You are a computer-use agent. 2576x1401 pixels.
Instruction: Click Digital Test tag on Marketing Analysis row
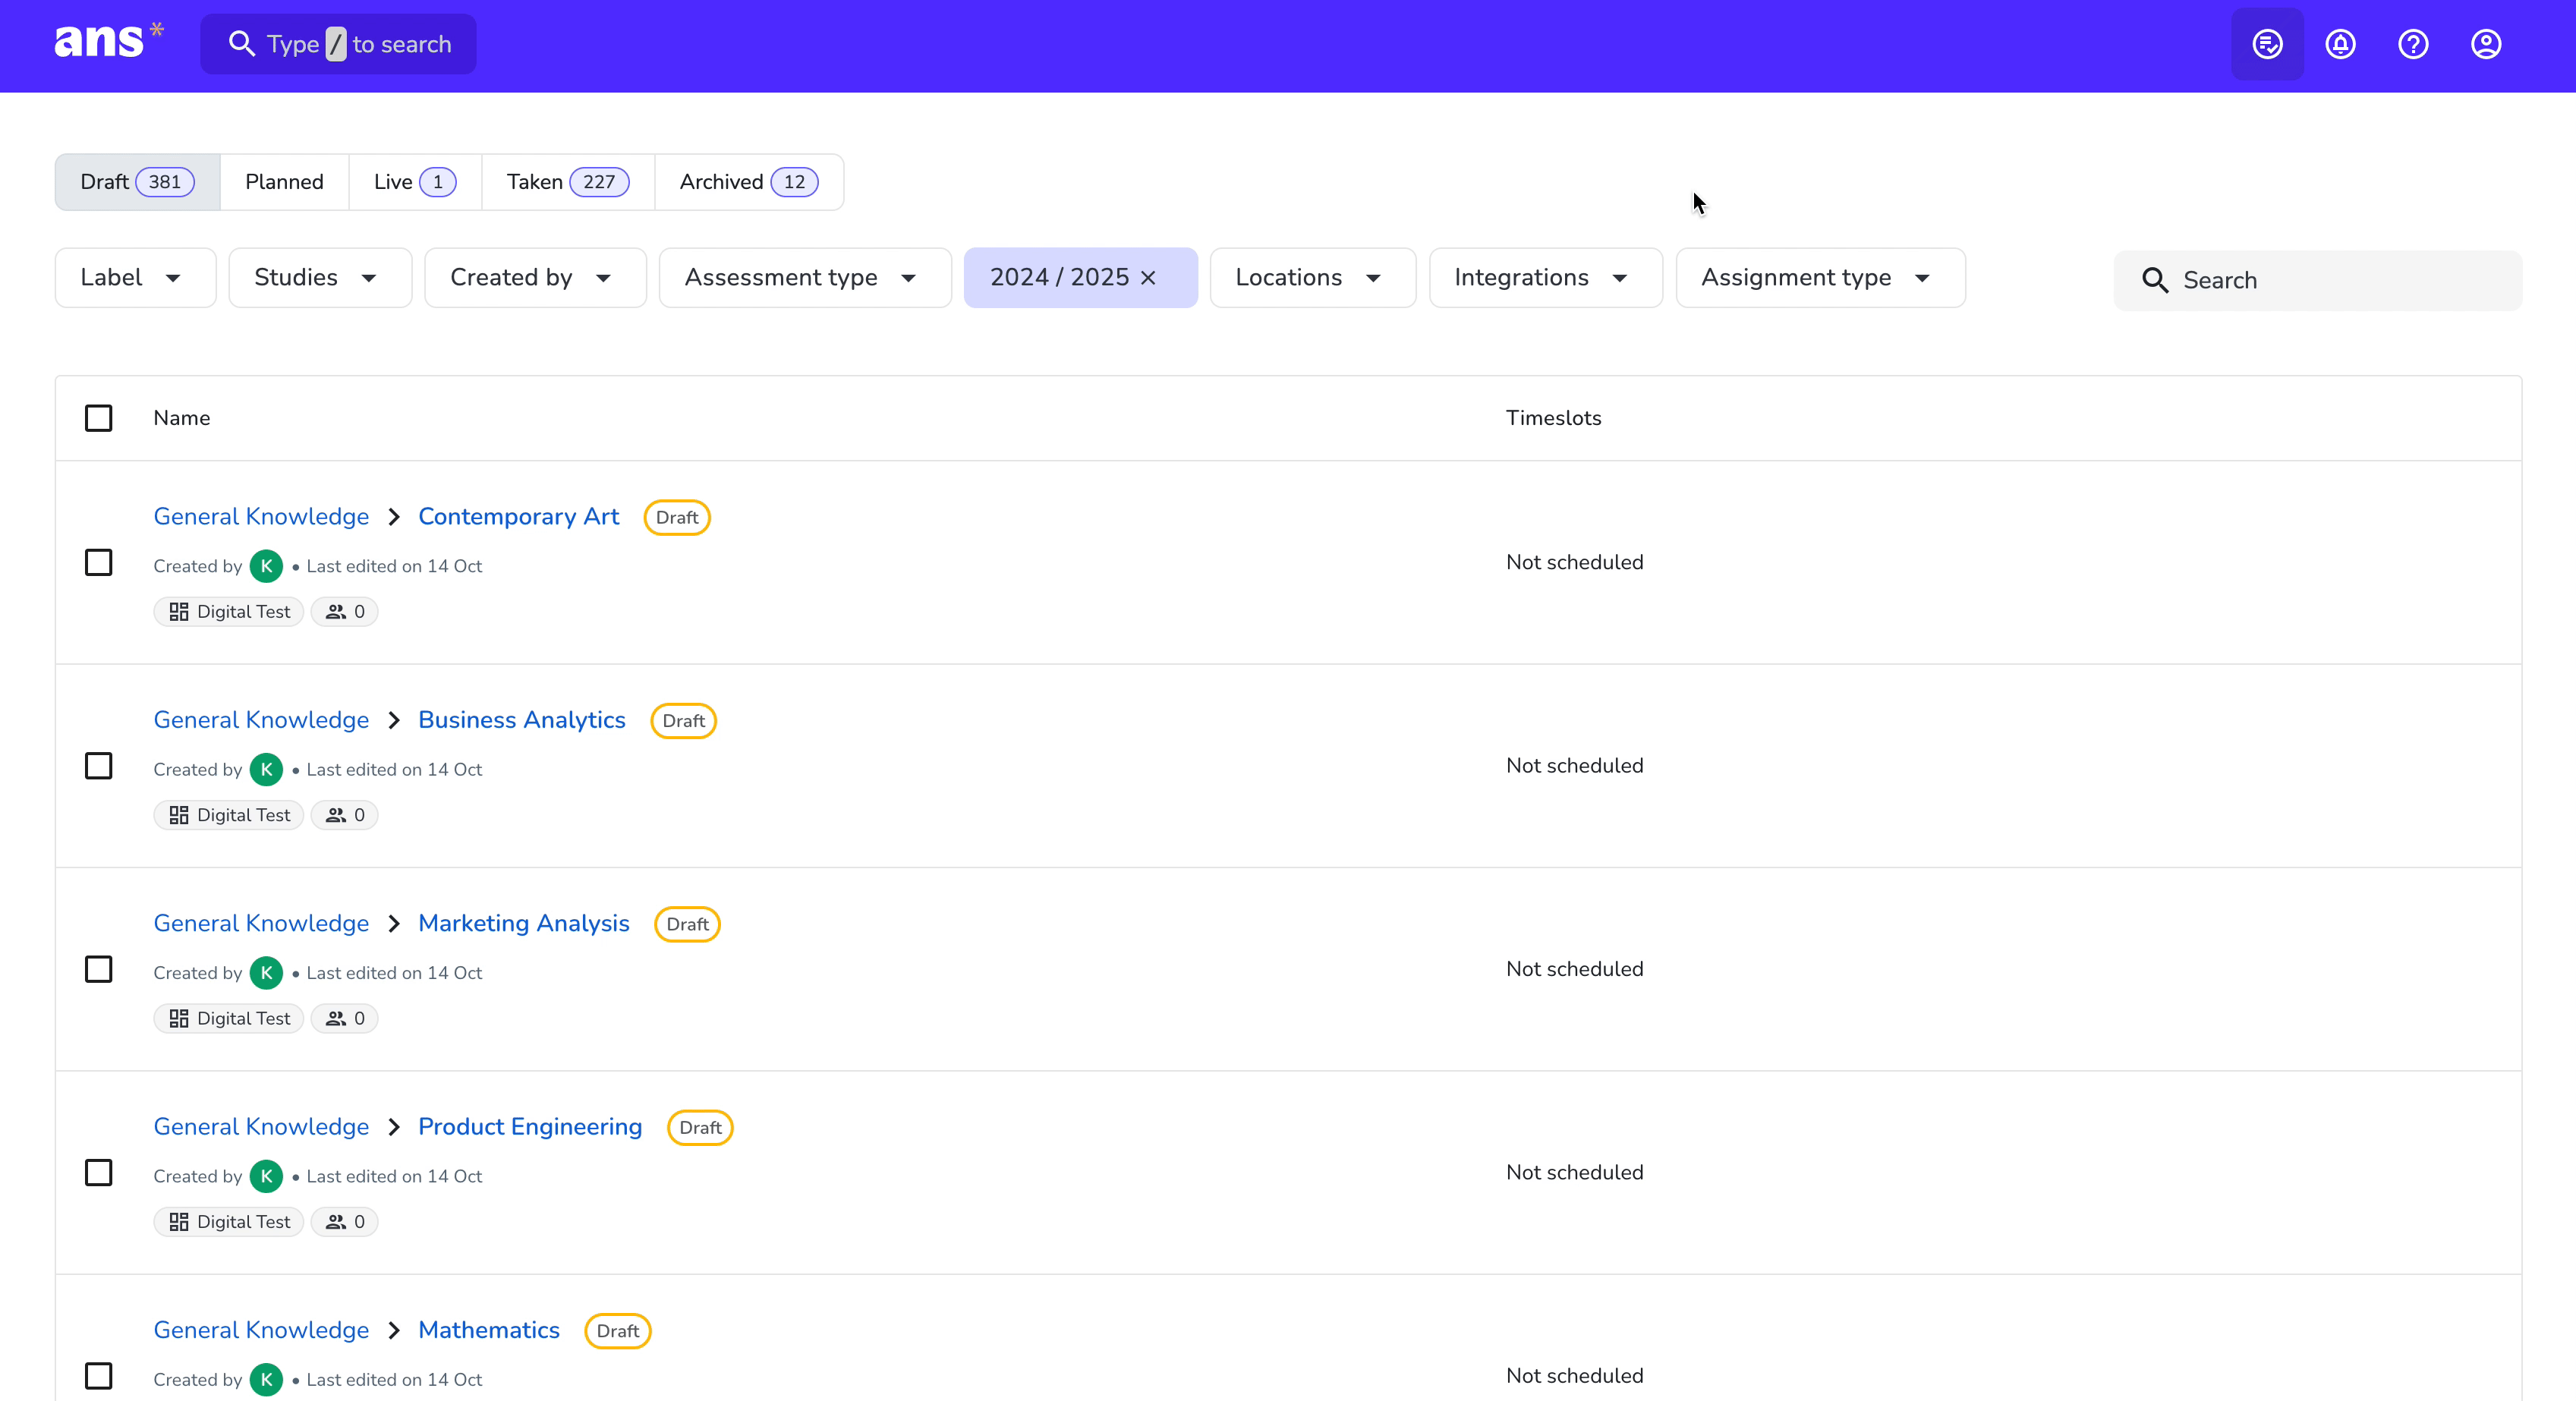[x=229, y=1018]
